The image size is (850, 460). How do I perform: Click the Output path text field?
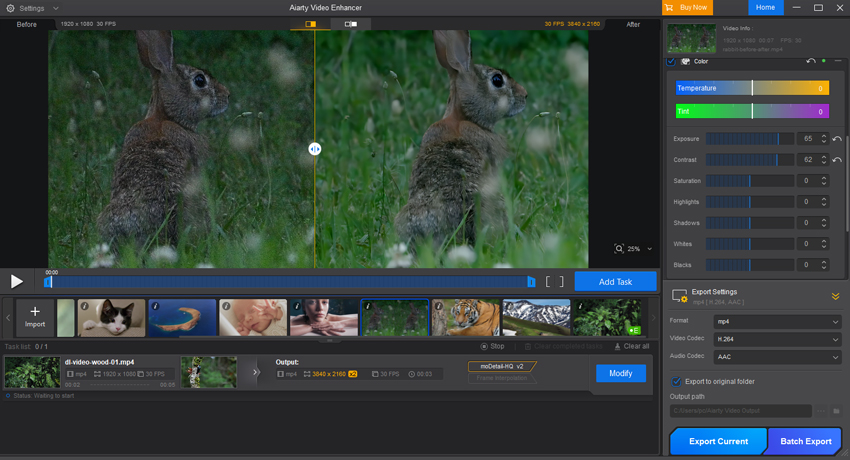point(740,411)
